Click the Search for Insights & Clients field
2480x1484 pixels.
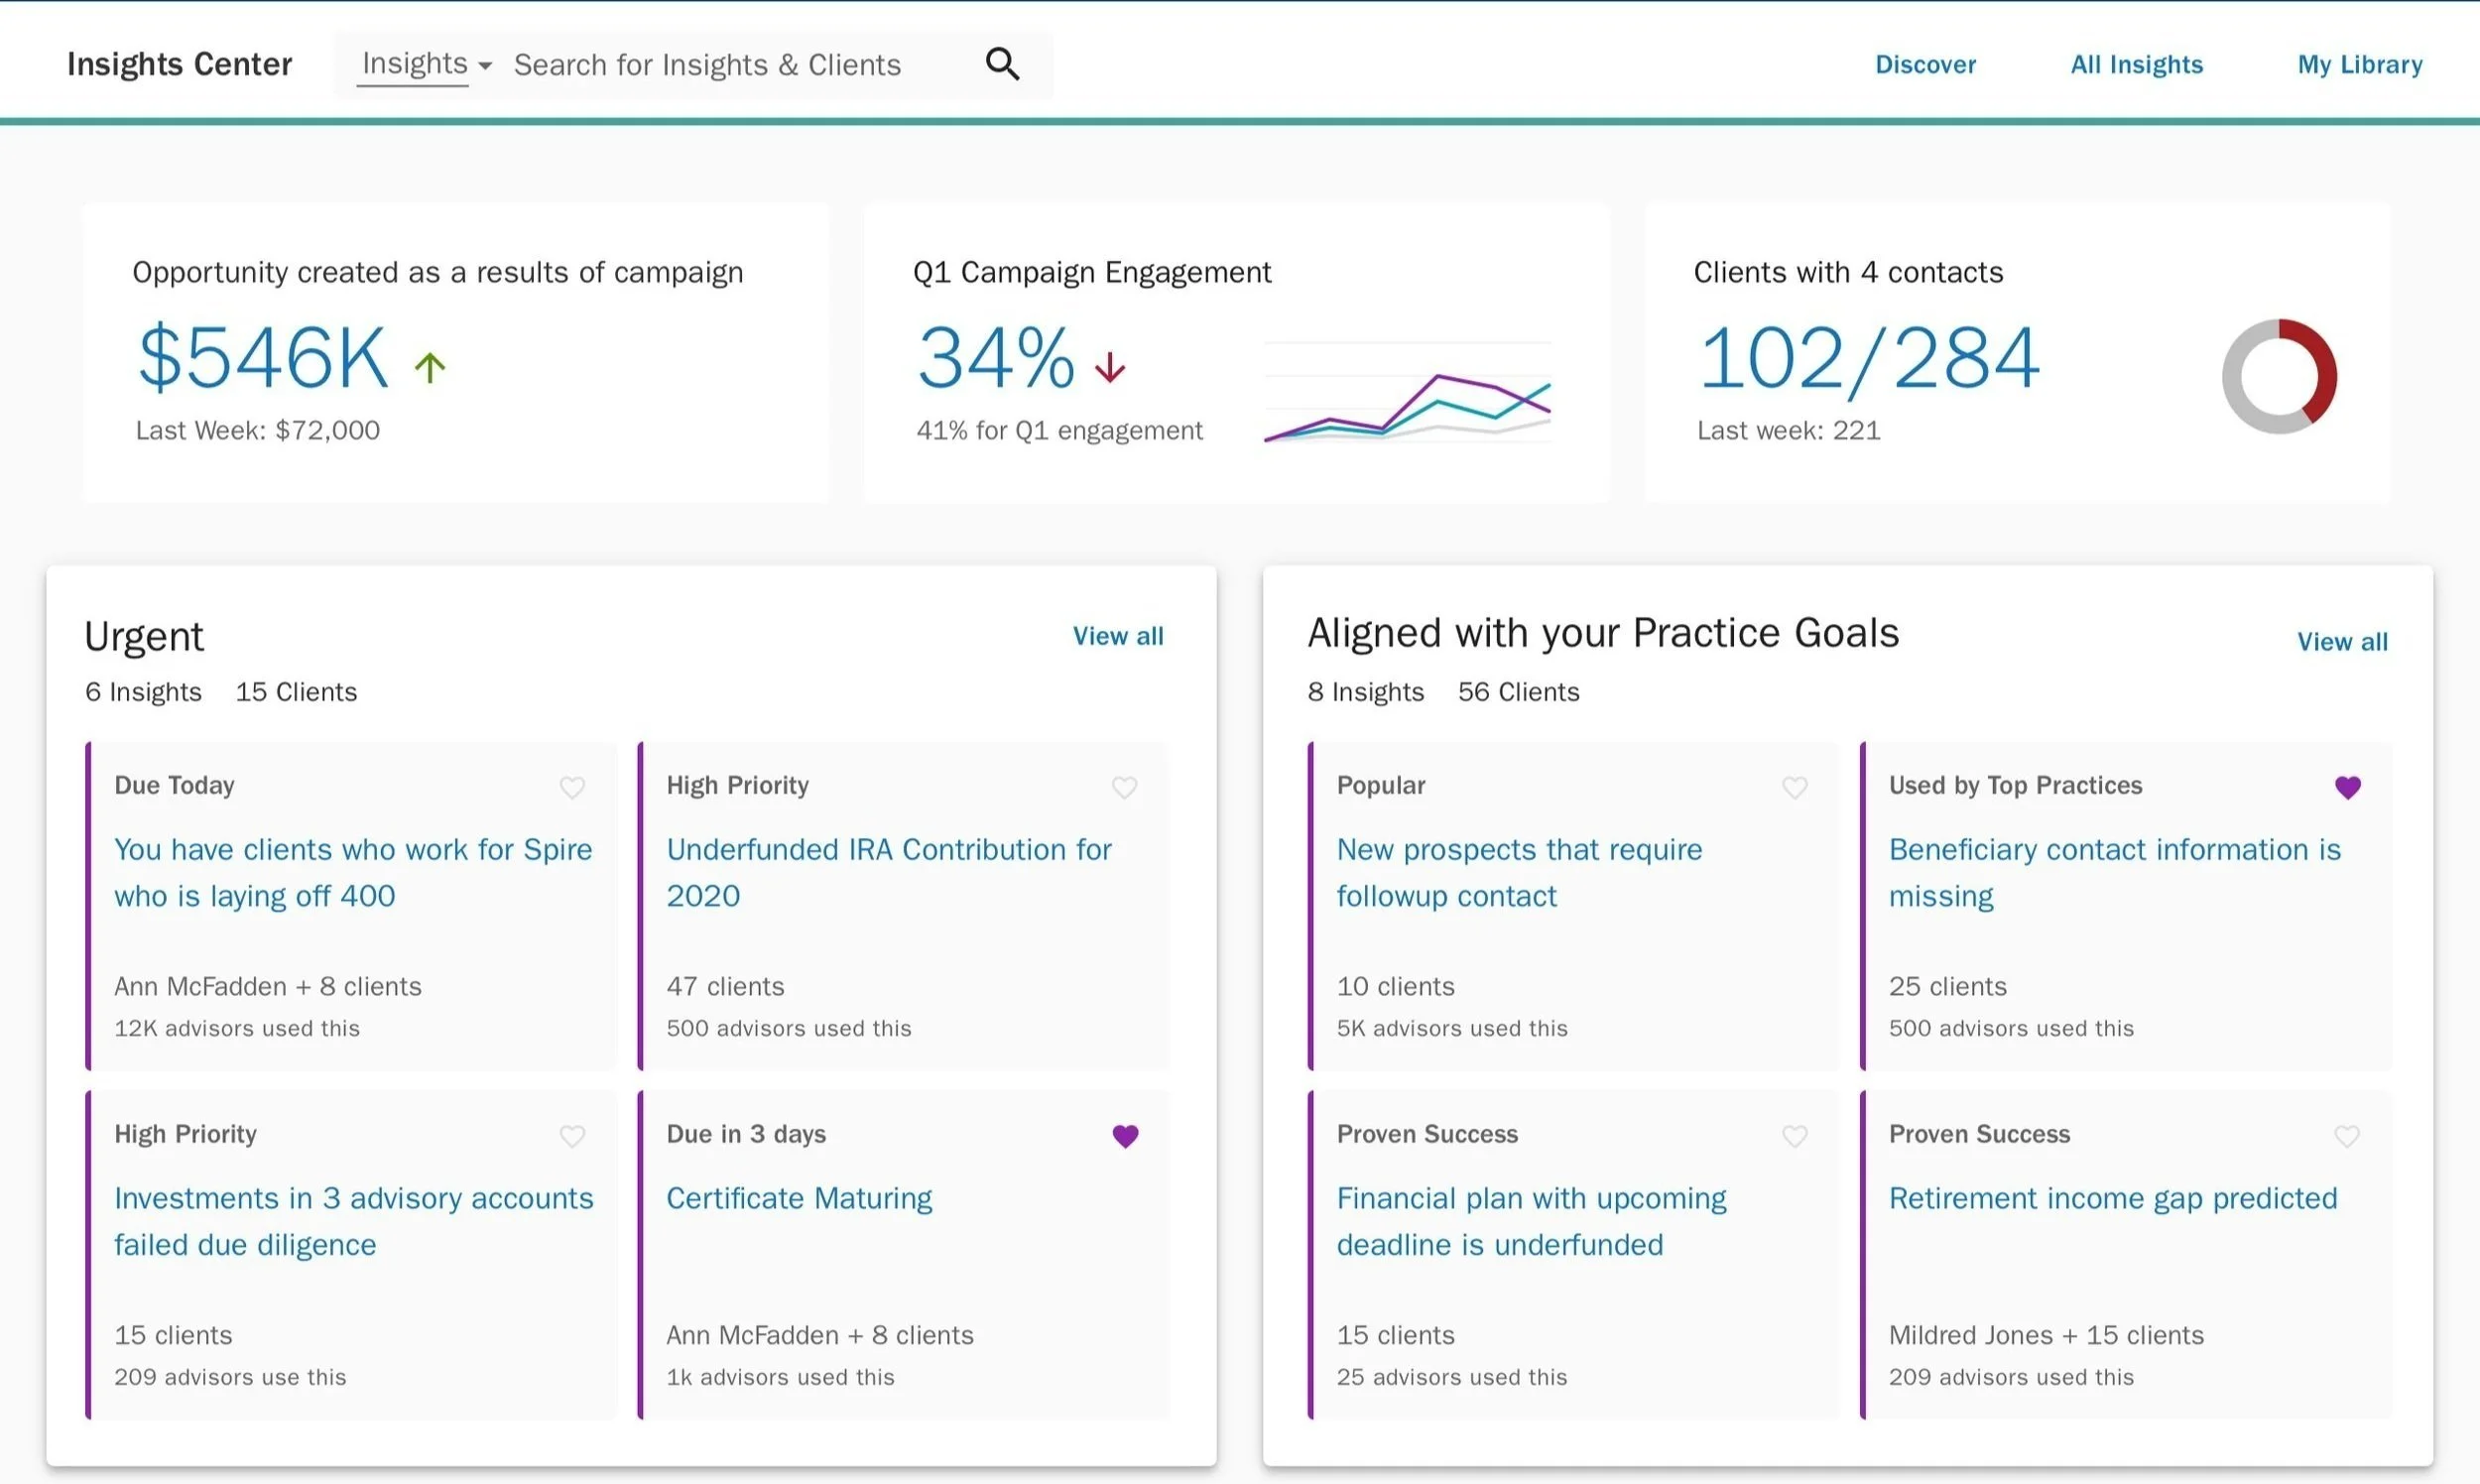[x=707, y=65]
